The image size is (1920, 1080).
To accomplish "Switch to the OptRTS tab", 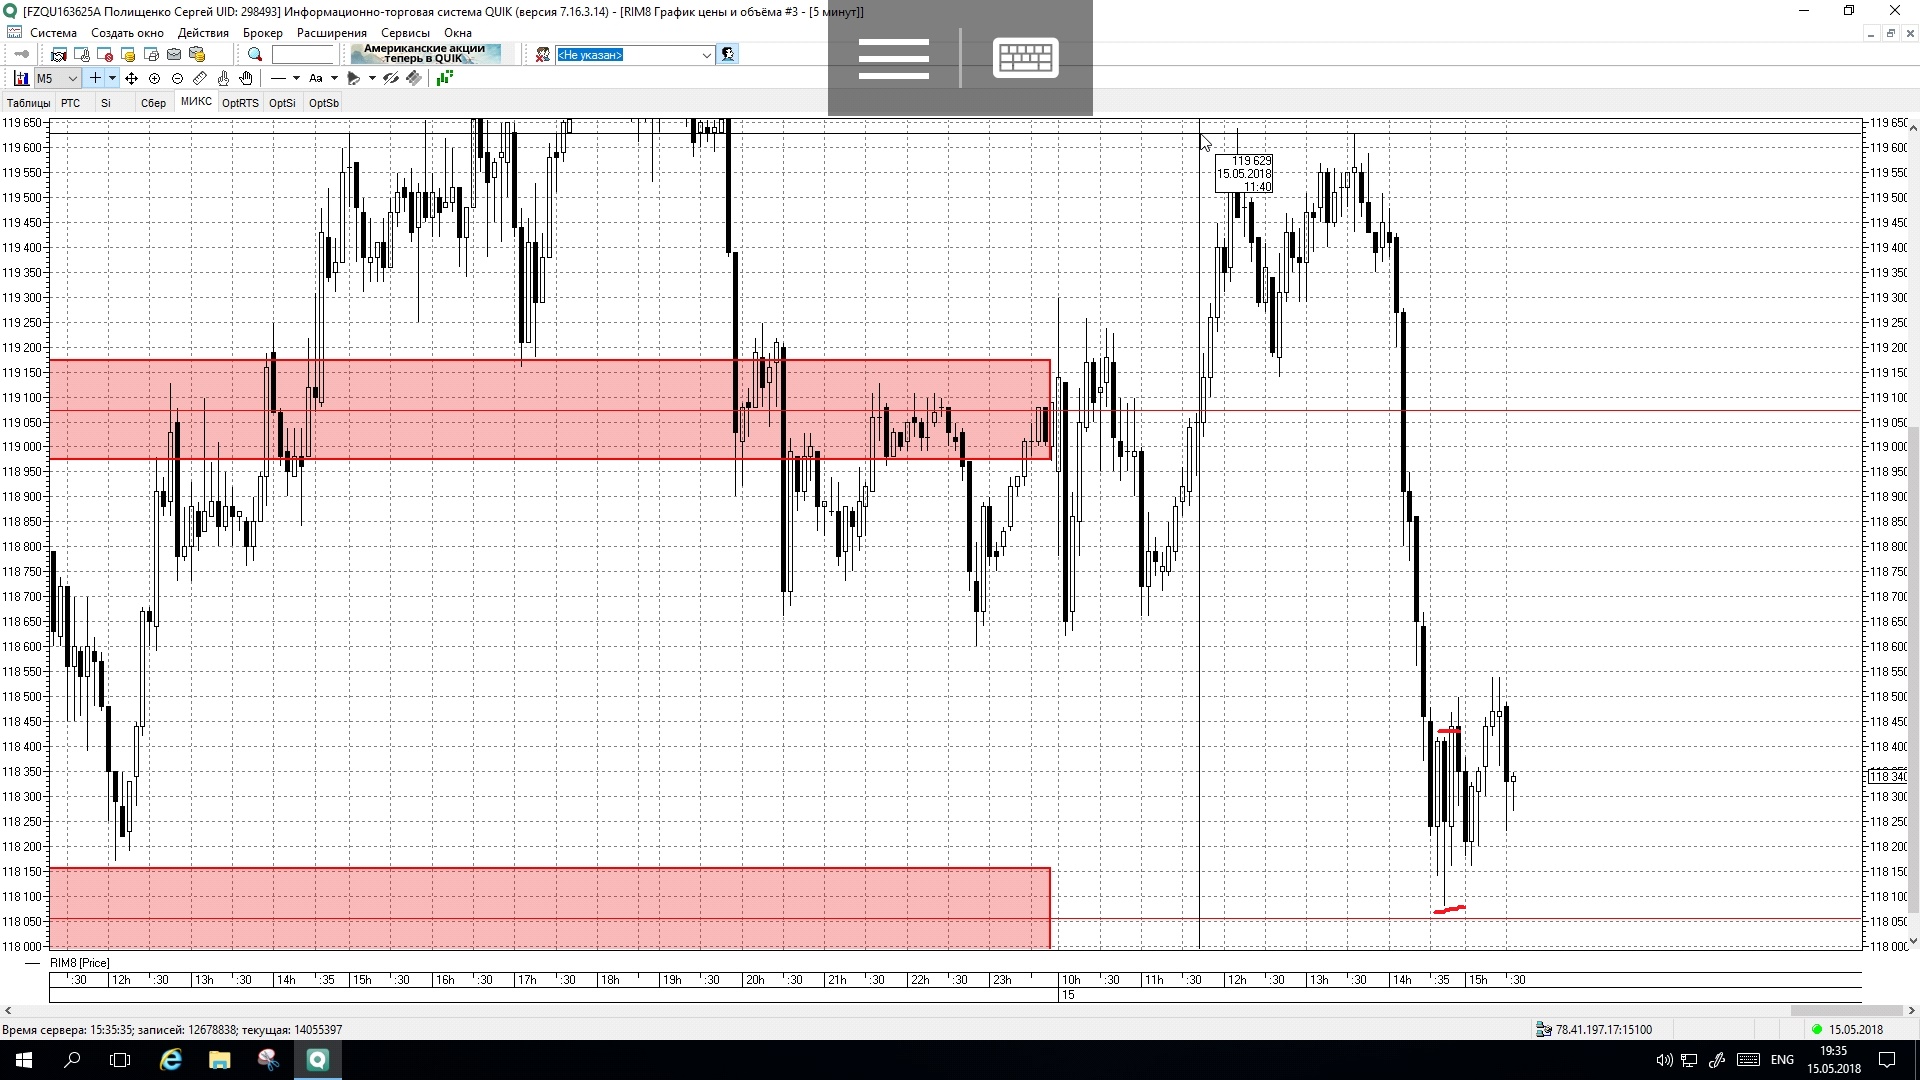I will click(x=240, y=103).
